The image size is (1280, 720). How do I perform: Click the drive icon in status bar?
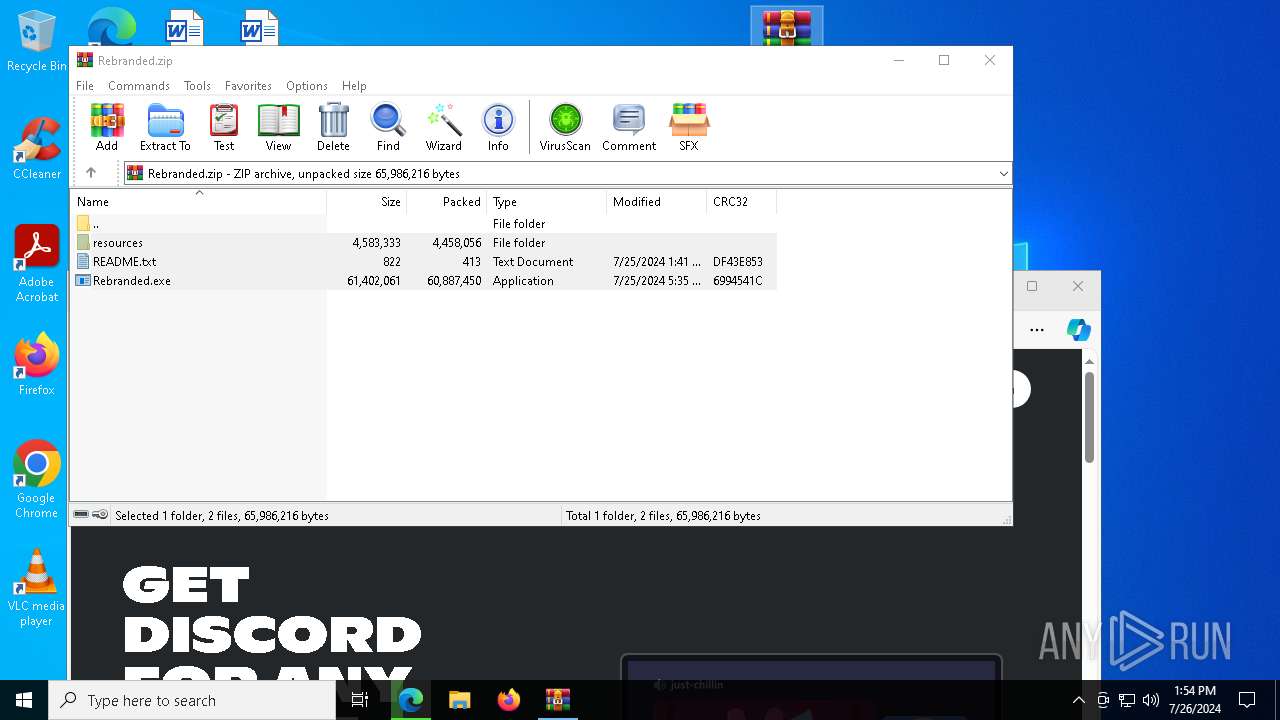coord(81,515)
